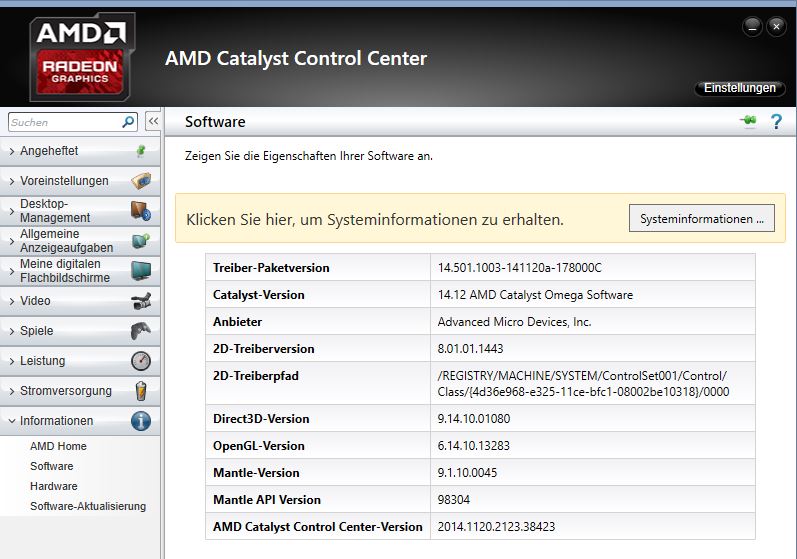Screen dimensions: 797x559
Task: Click the blue Informationen info icon
Action: [141, 421]
